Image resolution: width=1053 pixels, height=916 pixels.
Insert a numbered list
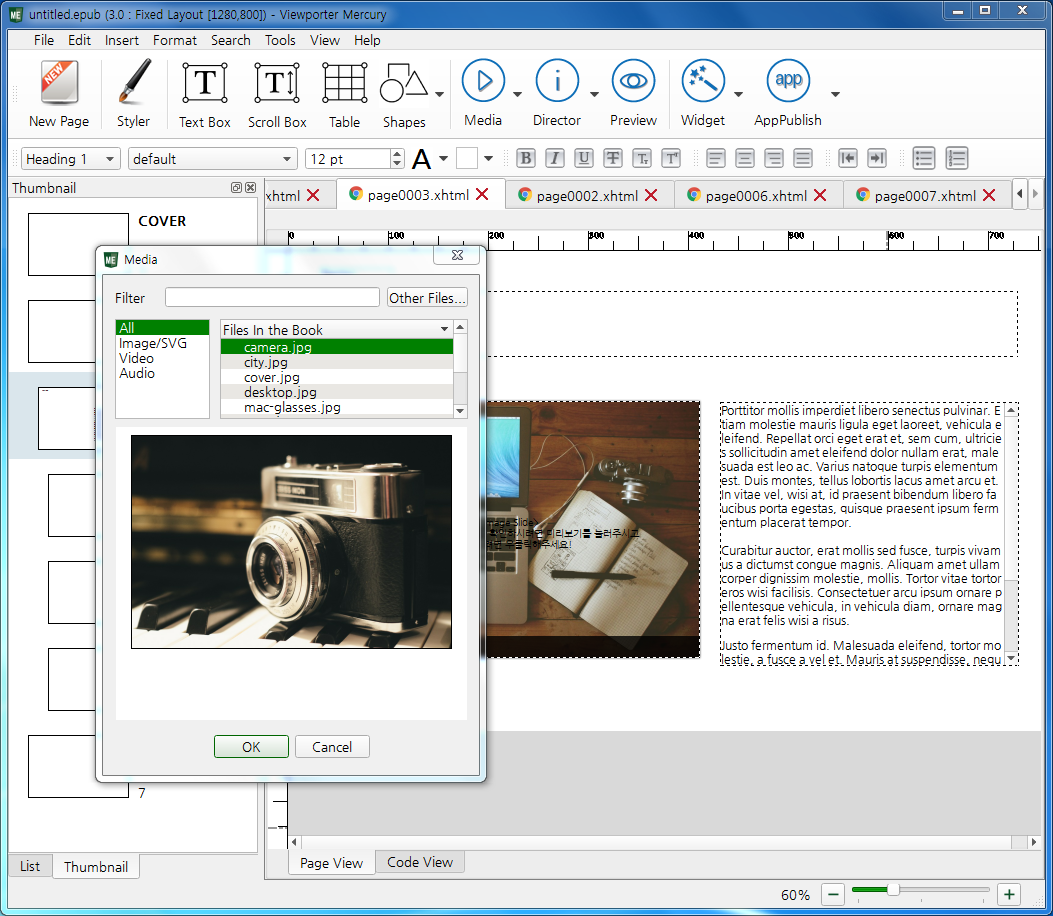[x=956, y=158]
